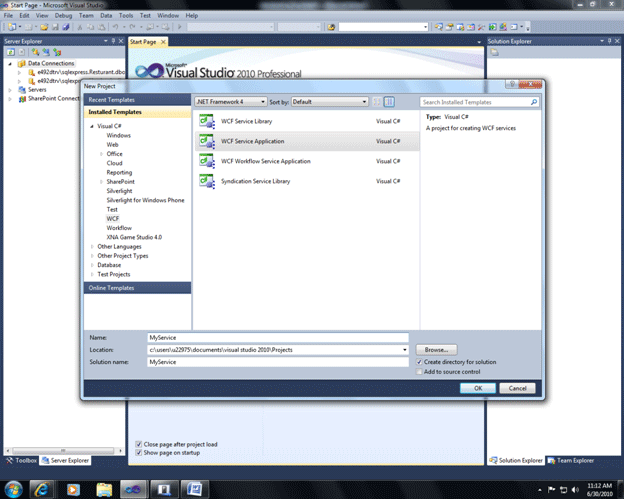Open Windows Explorer folder from taskbar
Viewport: 624px width, 499px height.
(104, 489)
